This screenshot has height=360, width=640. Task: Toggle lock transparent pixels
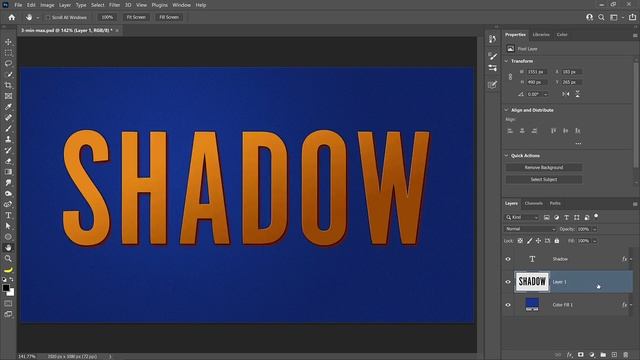click(520, 241)
